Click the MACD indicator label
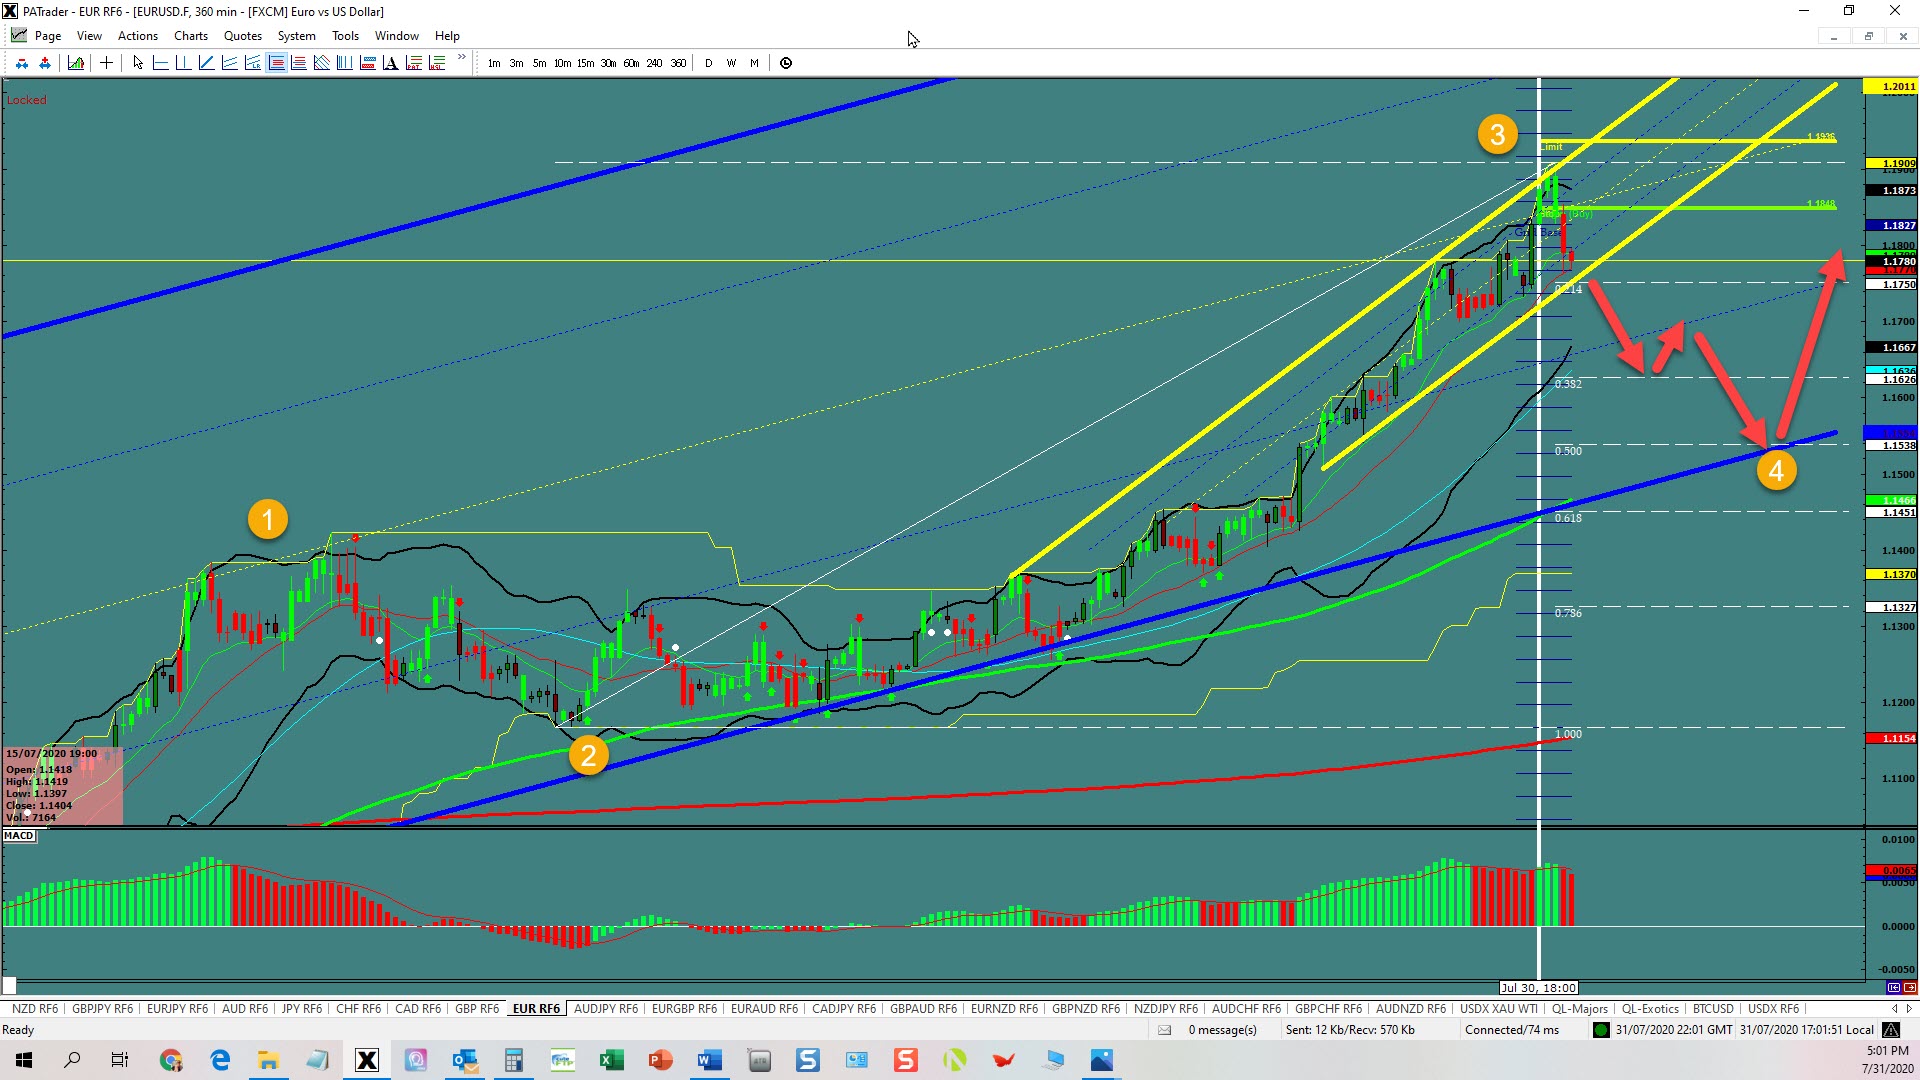1920x1080 pixels. [19, 836]
